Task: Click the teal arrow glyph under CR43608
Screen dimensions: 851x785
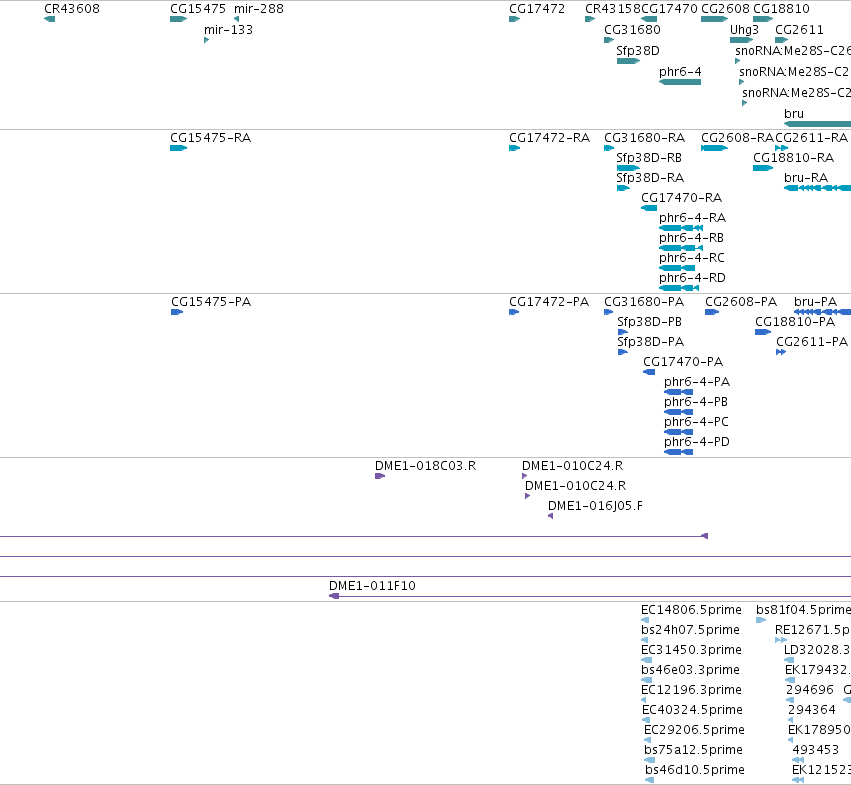Action: tap(49, 19)
